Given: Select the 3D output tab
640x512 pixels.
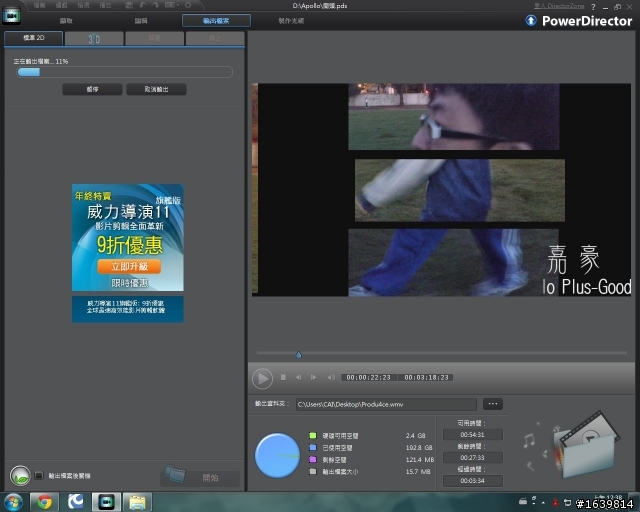Looking at the screenshot, I should [x=94, y=39].
